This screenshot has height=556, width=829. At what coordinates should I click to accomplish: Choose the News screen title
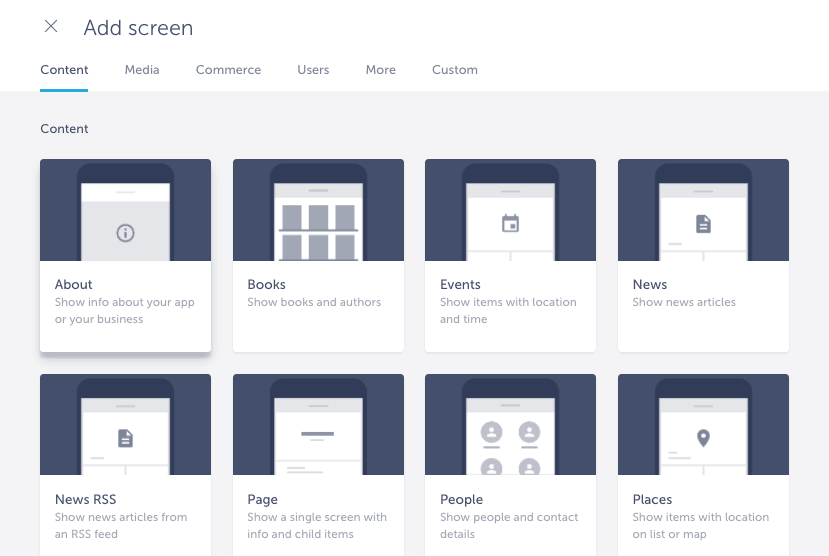[650, 284]
